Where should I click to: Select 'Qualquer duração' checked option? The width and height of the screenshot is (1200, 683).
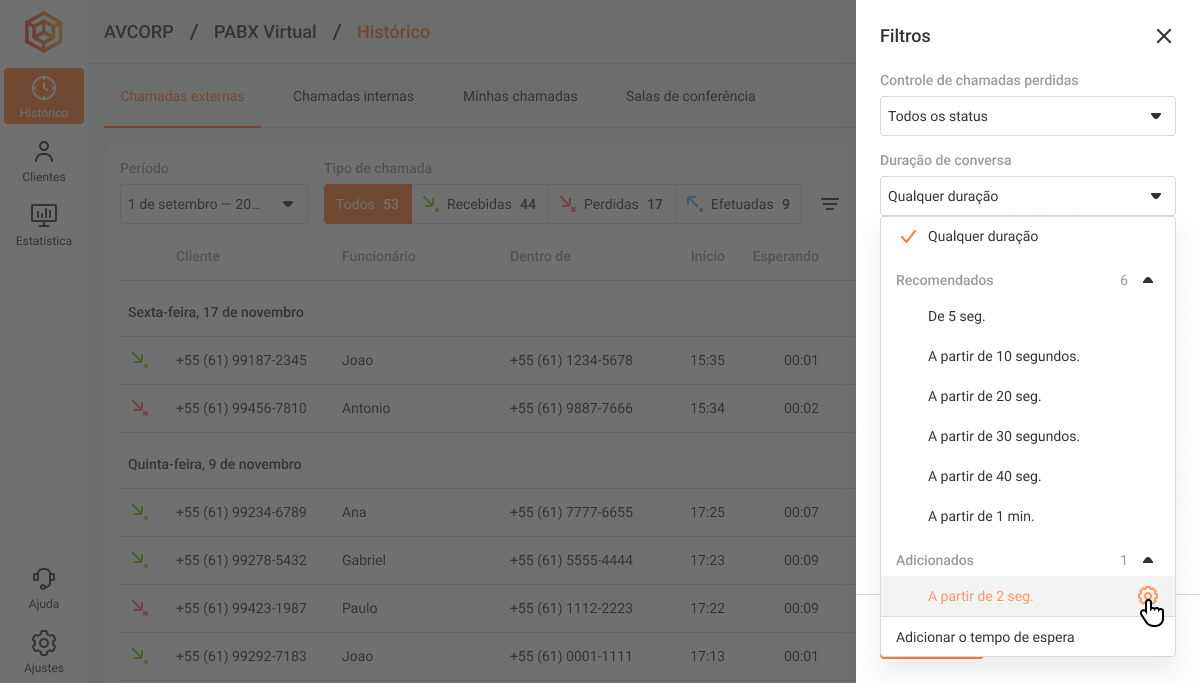(x=982, y=237)
